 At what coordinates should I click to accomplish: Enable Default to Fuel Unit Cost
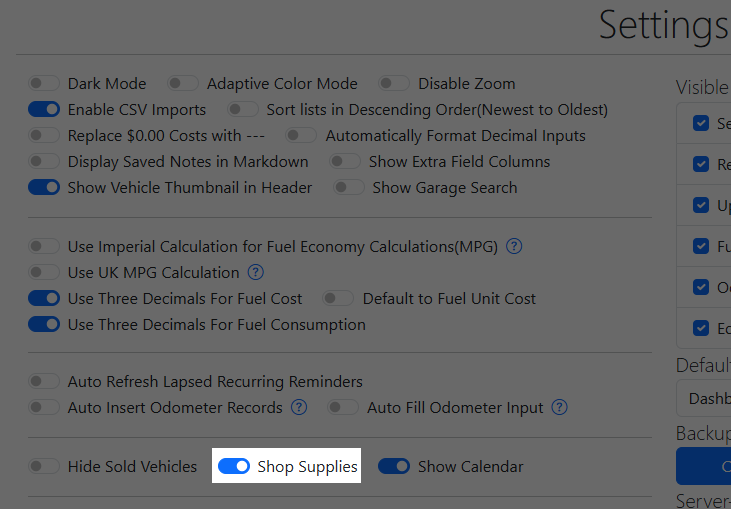[339, 299]
